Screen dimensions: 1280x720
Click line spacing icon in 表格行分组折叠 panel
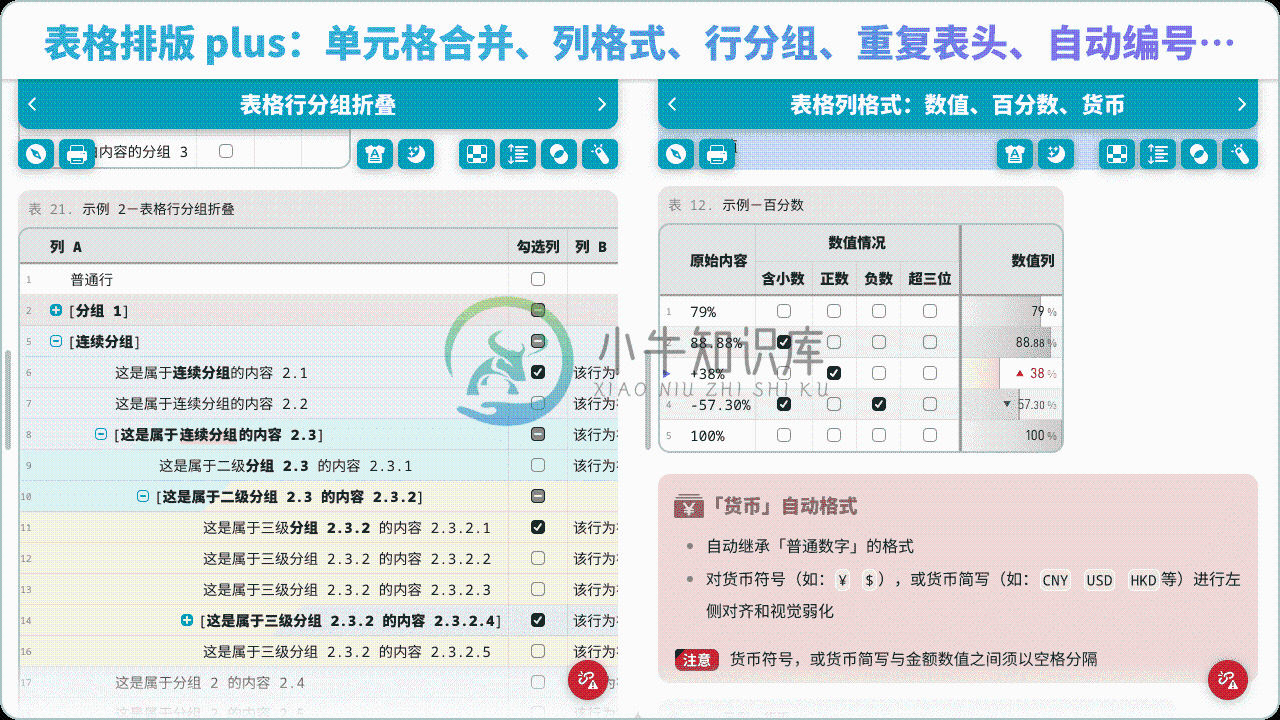(x=517, y=154)
